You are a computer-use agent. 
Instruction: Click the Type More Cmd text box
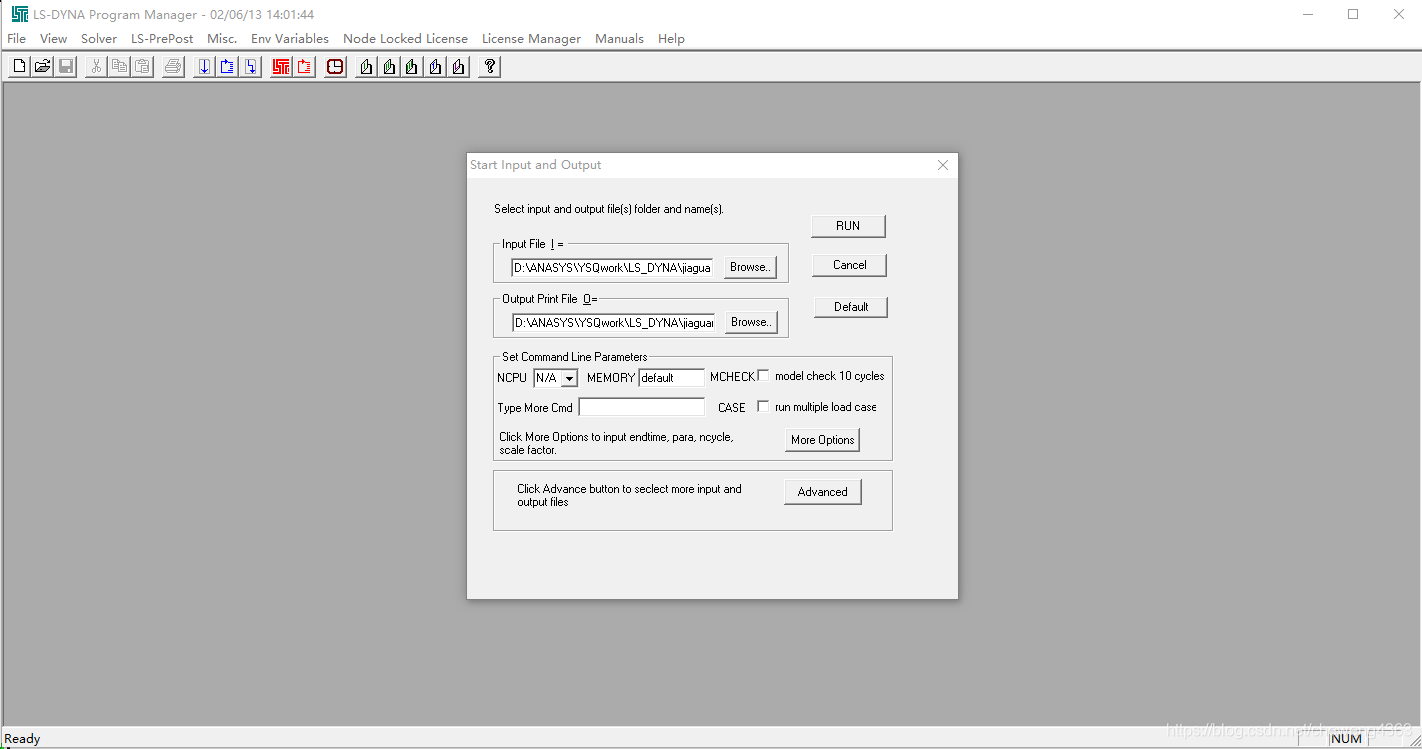642,407
